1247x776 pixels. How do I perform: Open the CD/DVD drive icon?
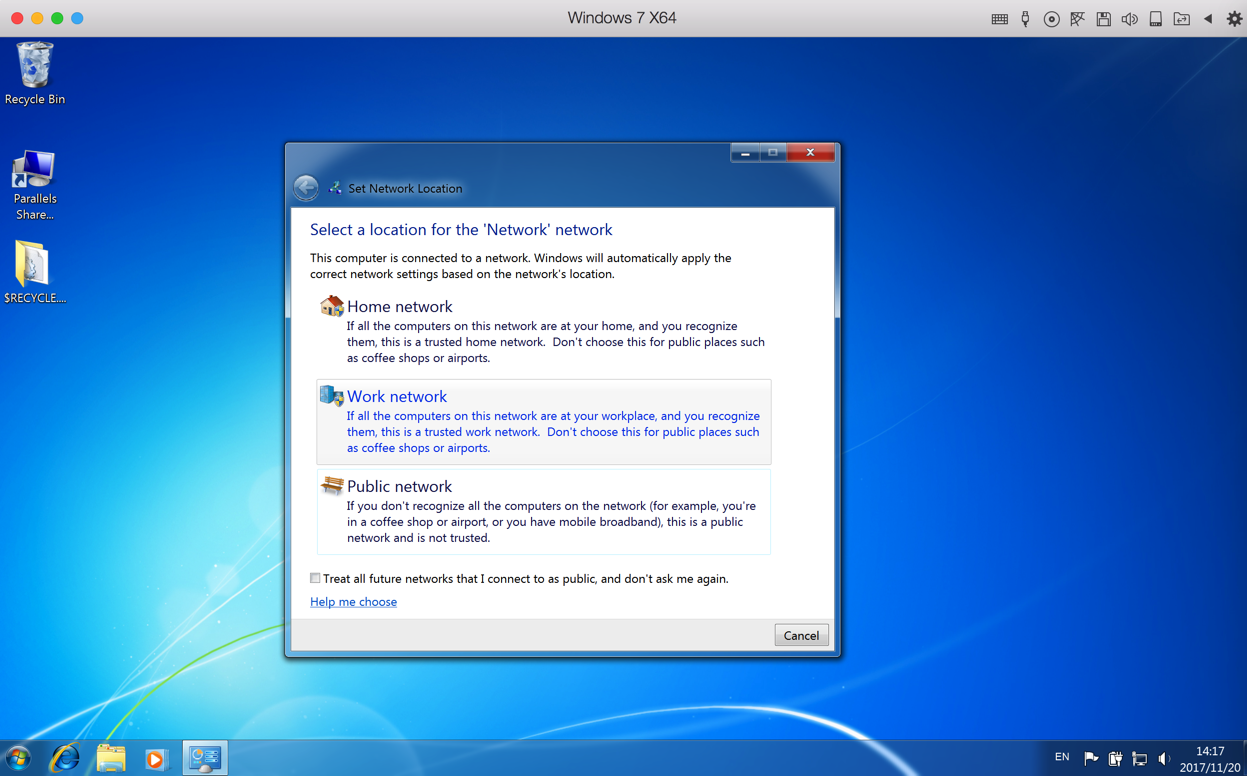[x=1051, y=19]
